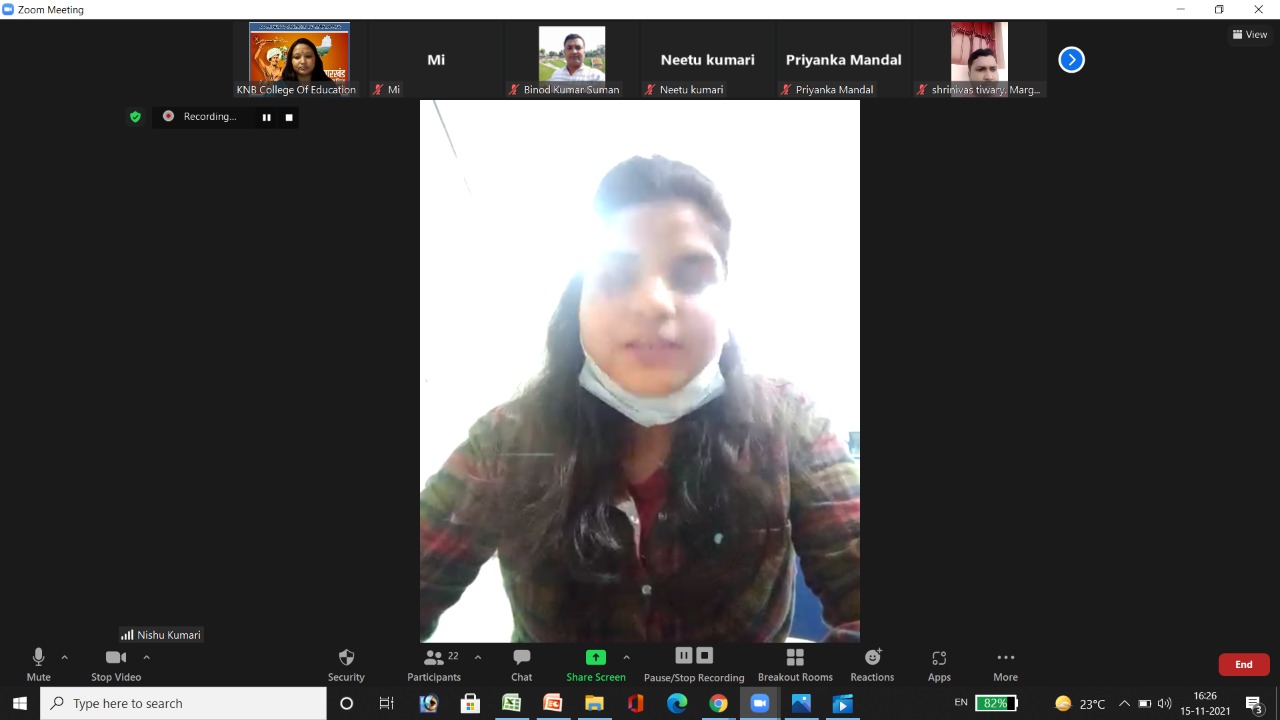Show hidden system tray icons
This screenshot has width=1280, height=720.
coord(1124,704)
